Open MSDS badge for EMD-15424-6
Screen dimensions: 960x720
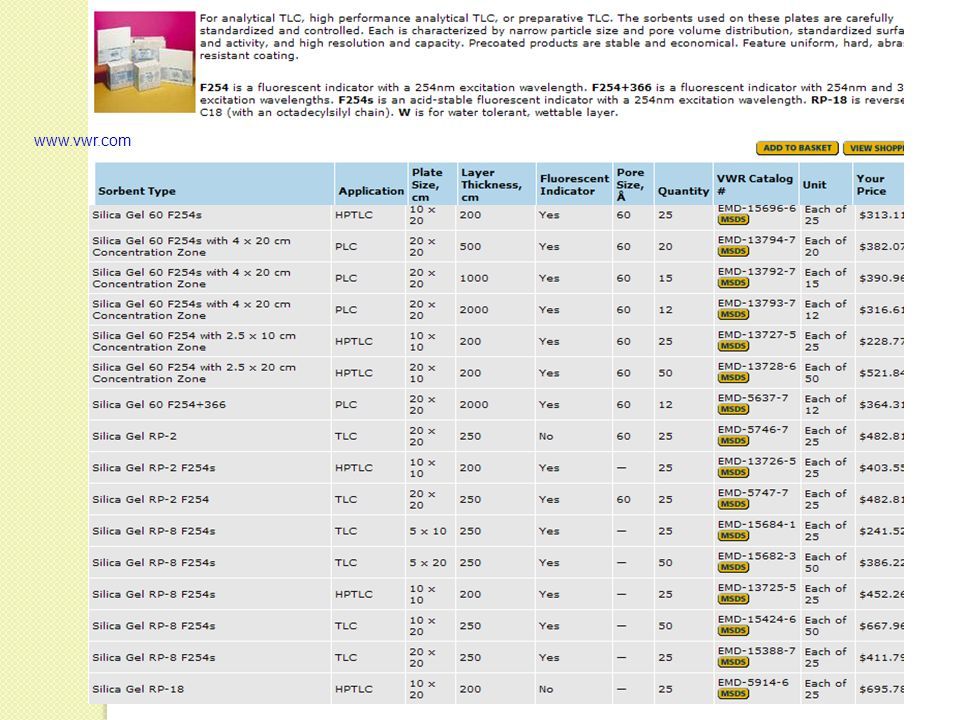pos(733,631)
